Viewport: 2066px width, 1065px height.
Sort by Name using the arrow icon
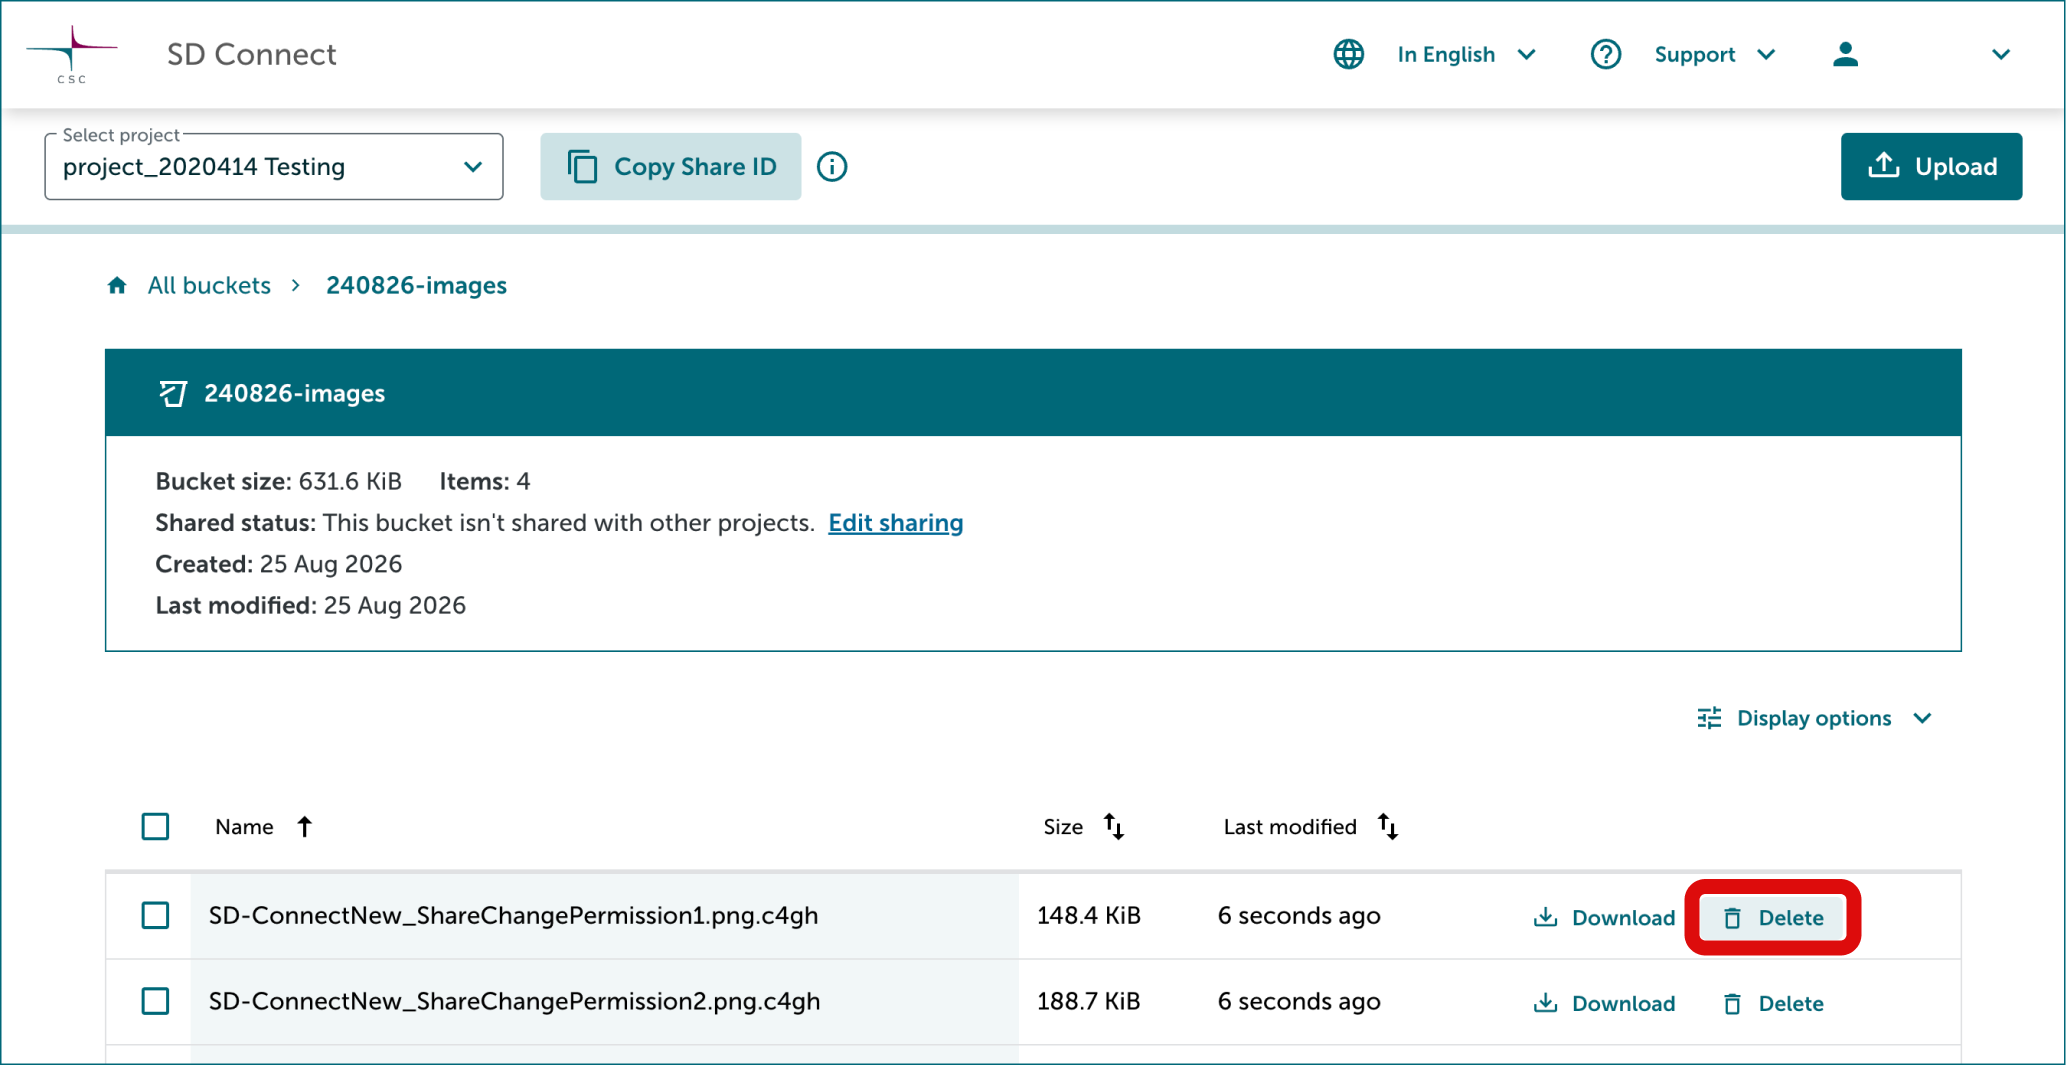tap(305, 826)
